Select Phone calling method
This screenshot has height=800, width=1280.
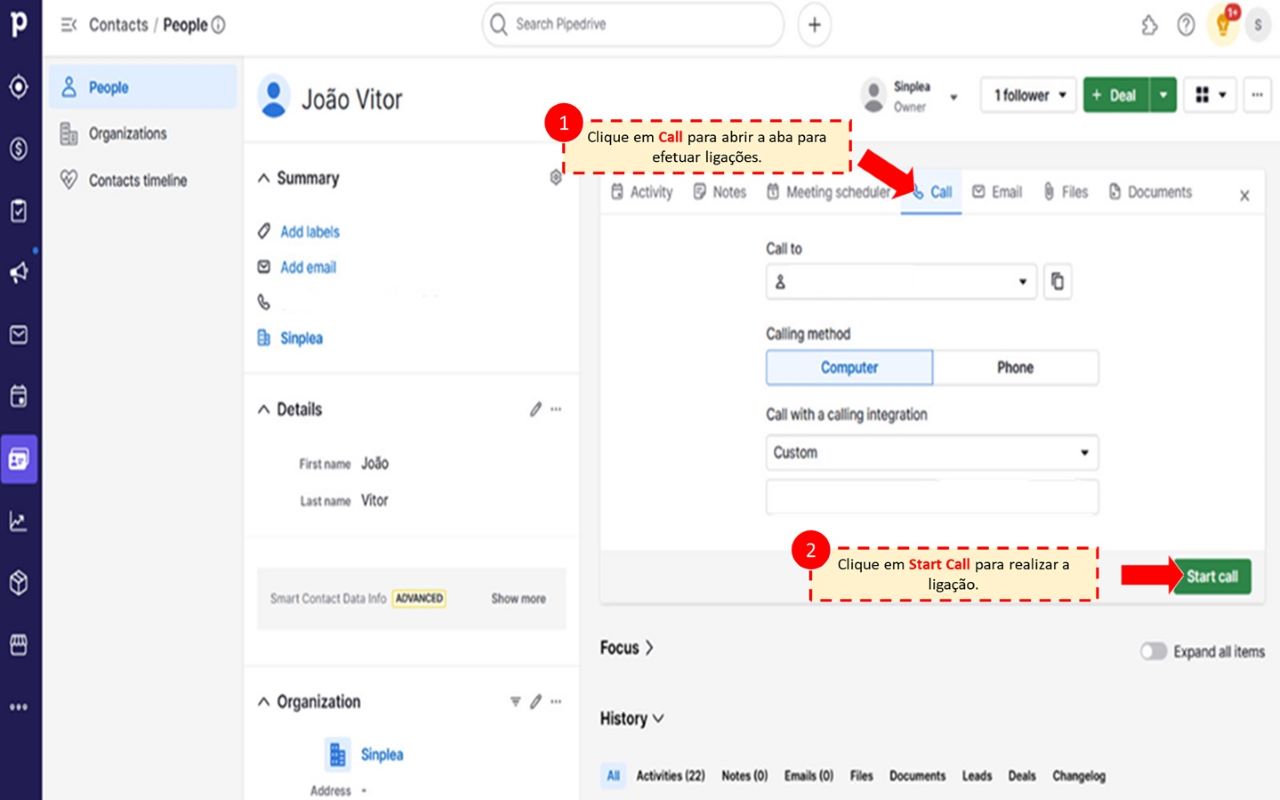click(1015, 367)
